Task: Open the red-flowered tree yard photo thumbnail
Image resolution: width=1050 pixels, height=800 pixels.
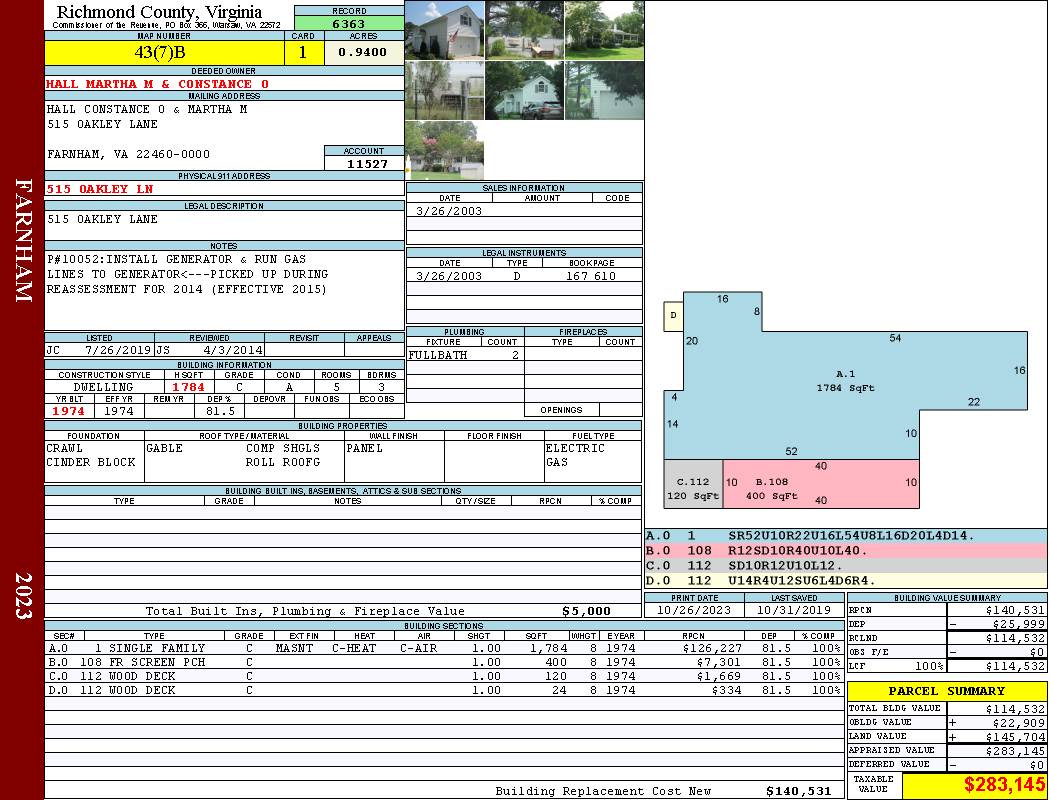Action: pos(445,150)
